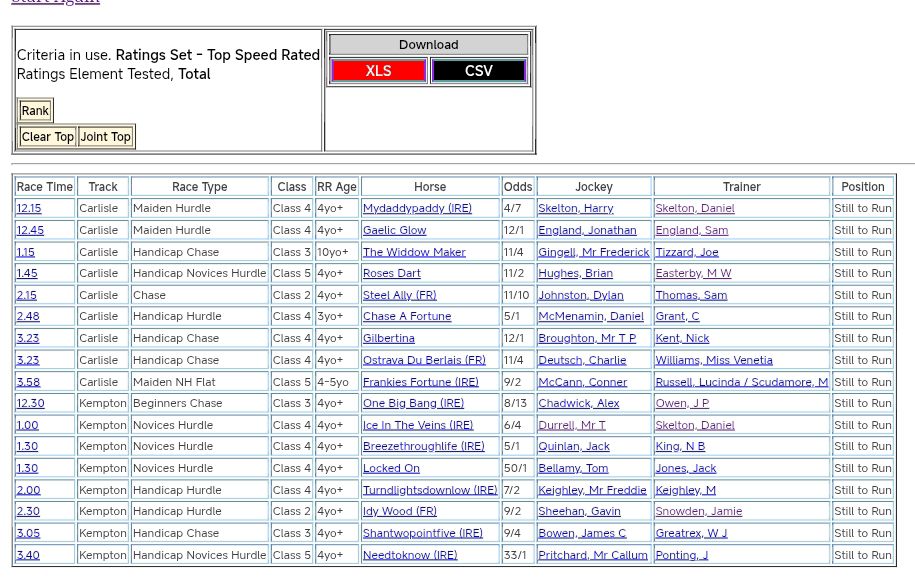Click the Joint Top button

pos(106,137)
